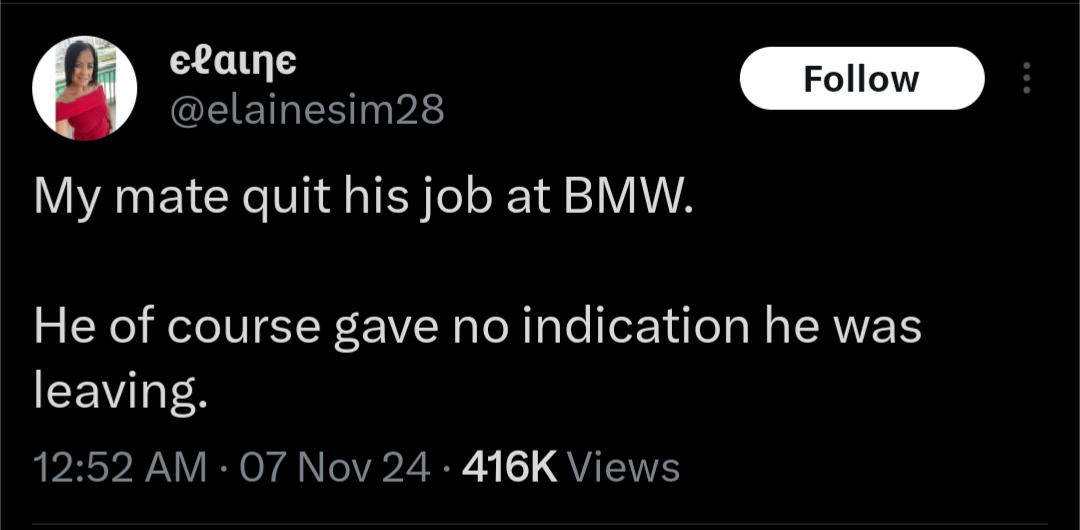Click the tweet line mentioning BMW job
1080x530 pixels.
[362, 201]
